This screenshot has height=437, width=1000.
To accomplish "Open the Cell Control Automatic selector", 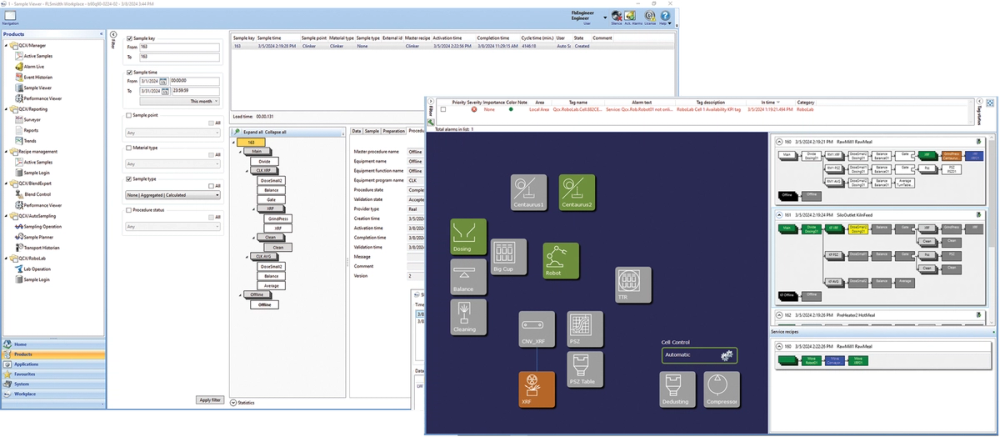I will [x=700, y=355].
